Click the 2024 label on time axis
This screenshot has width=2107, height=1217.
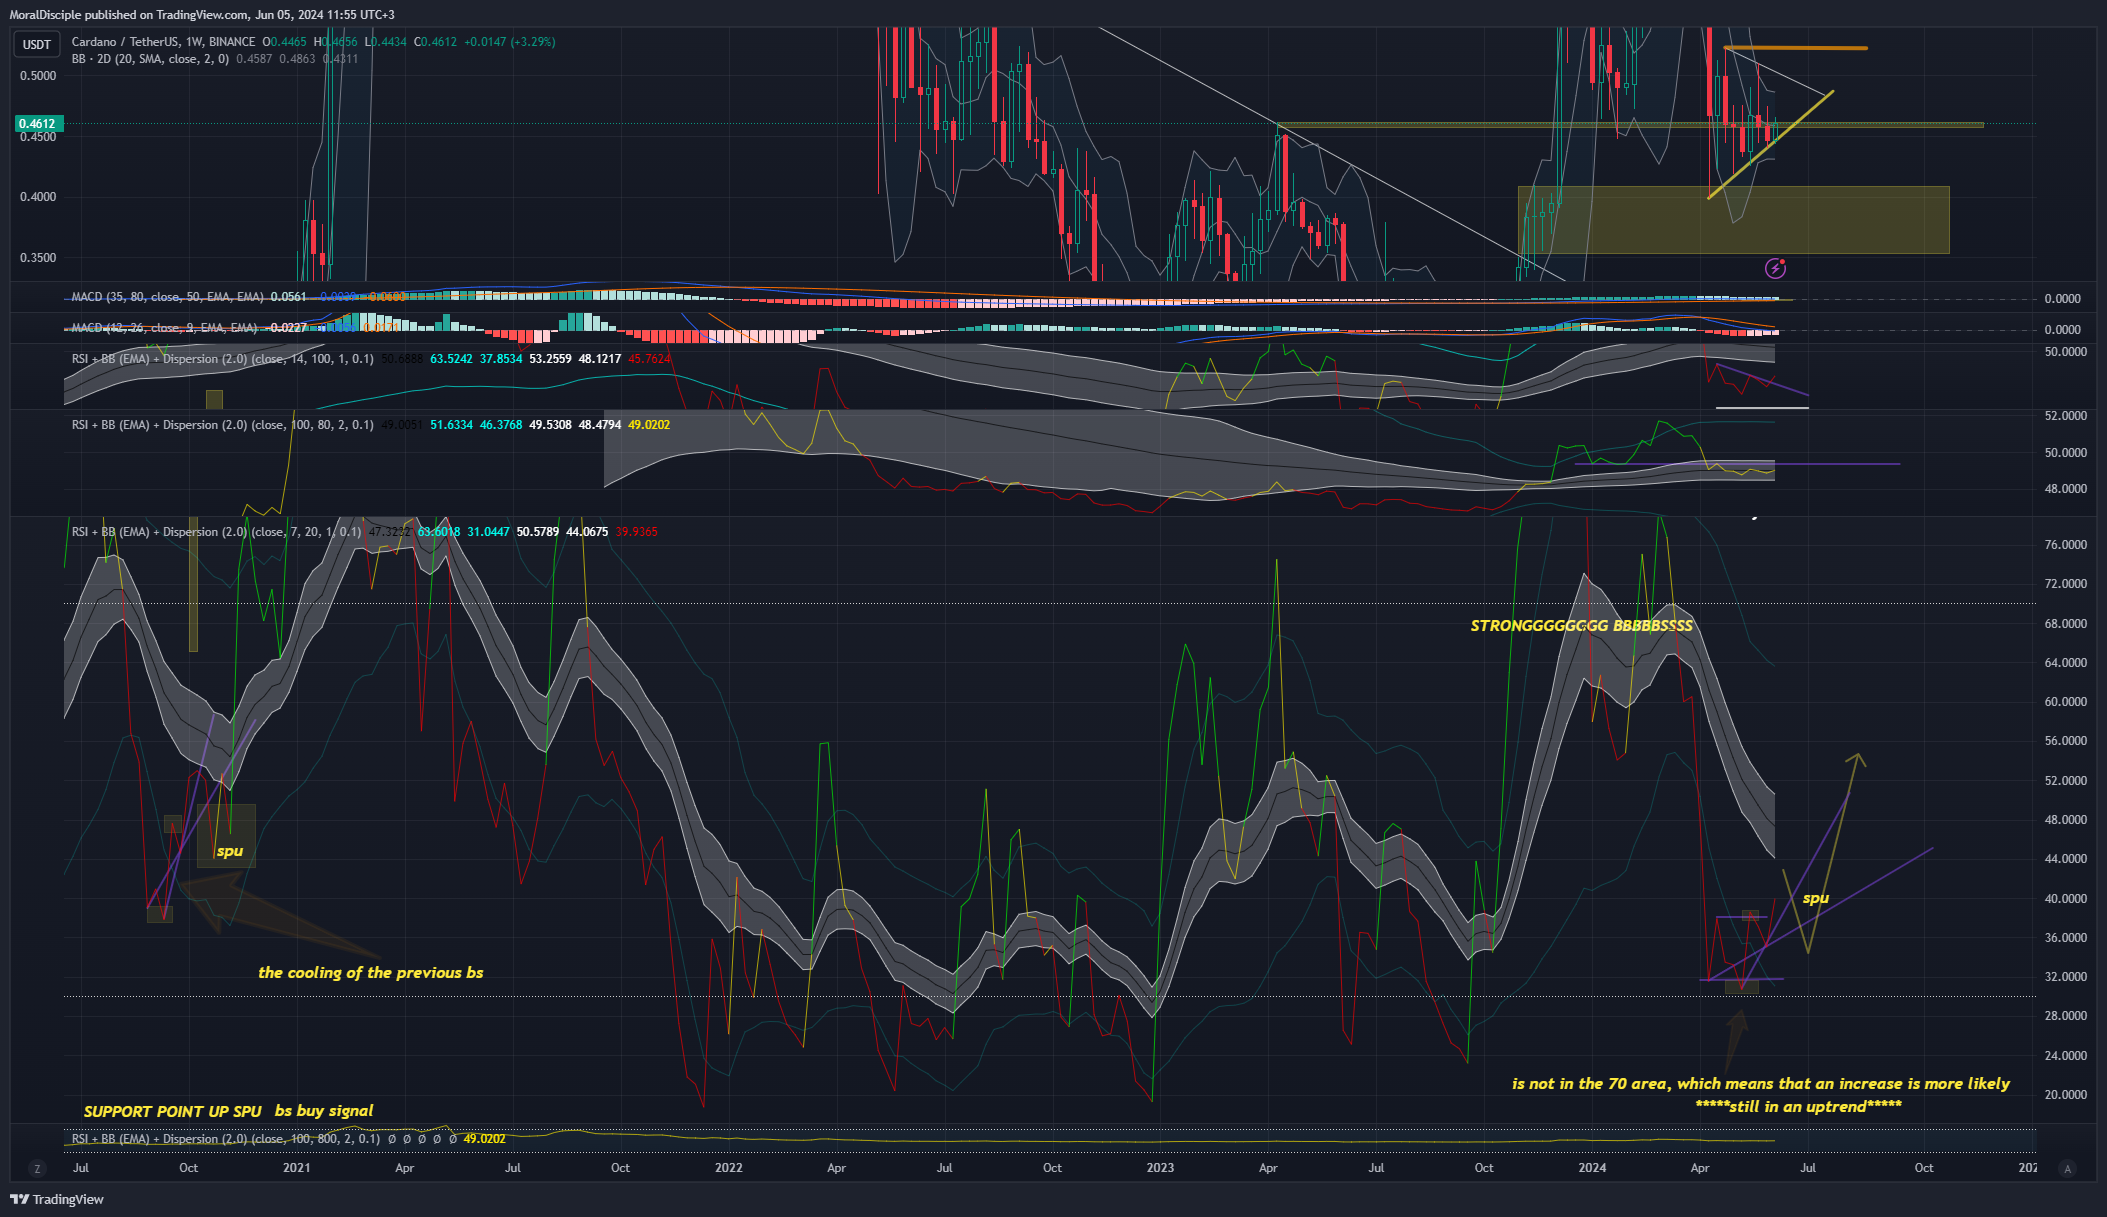tap(1592, 1168)
